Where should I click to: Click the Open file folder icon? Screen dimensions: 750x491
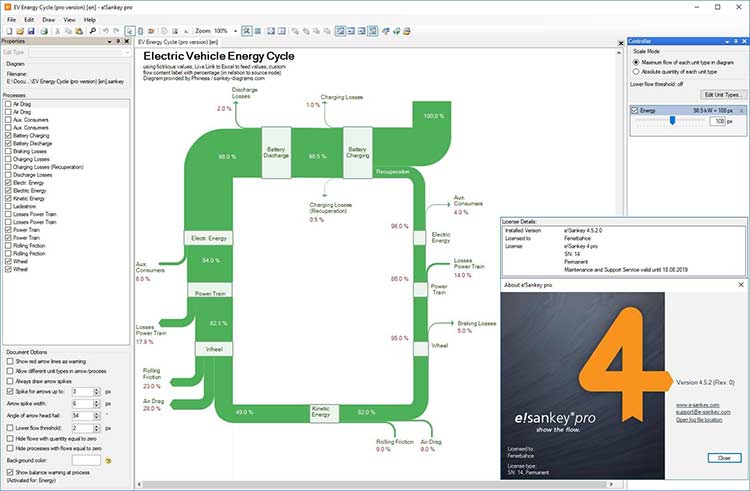20,31
